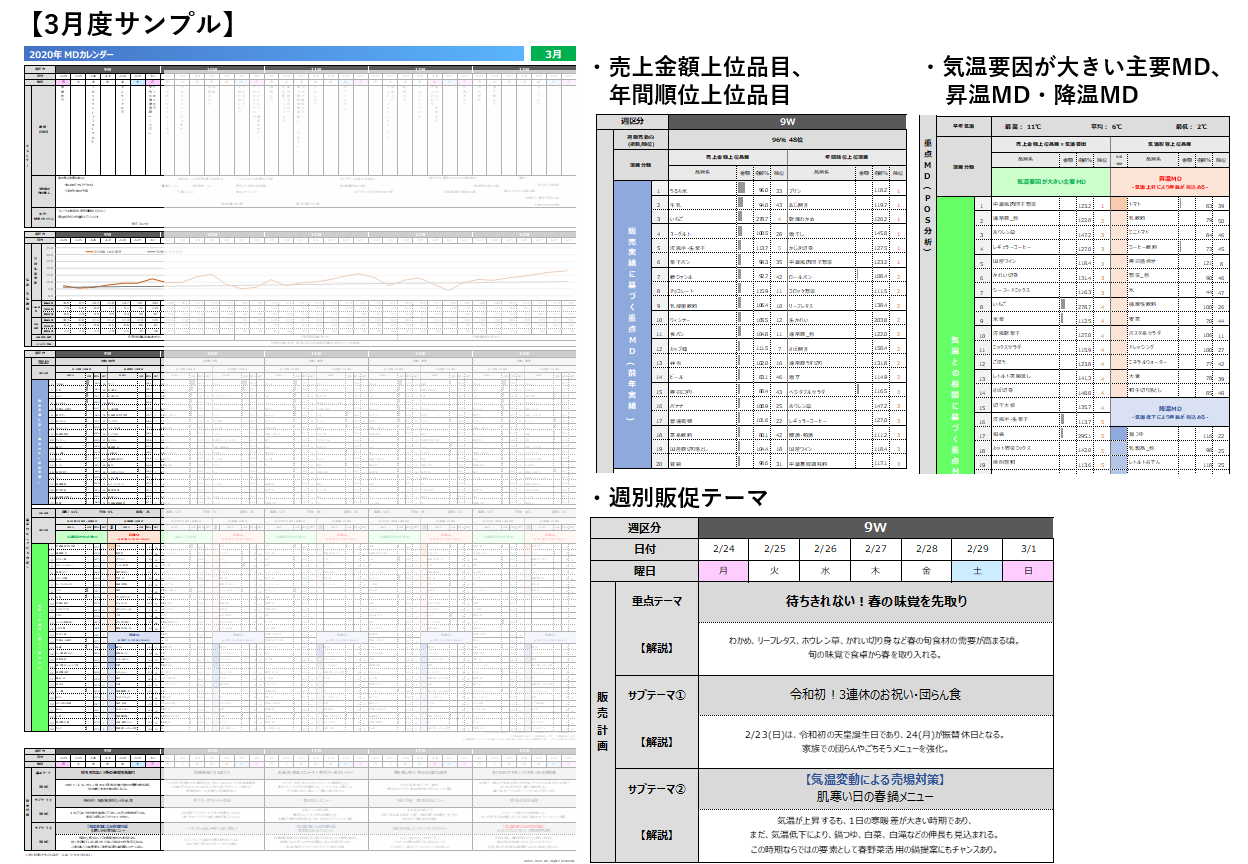
Task: Click the blue 土 weekday cell
Action: 977,571
